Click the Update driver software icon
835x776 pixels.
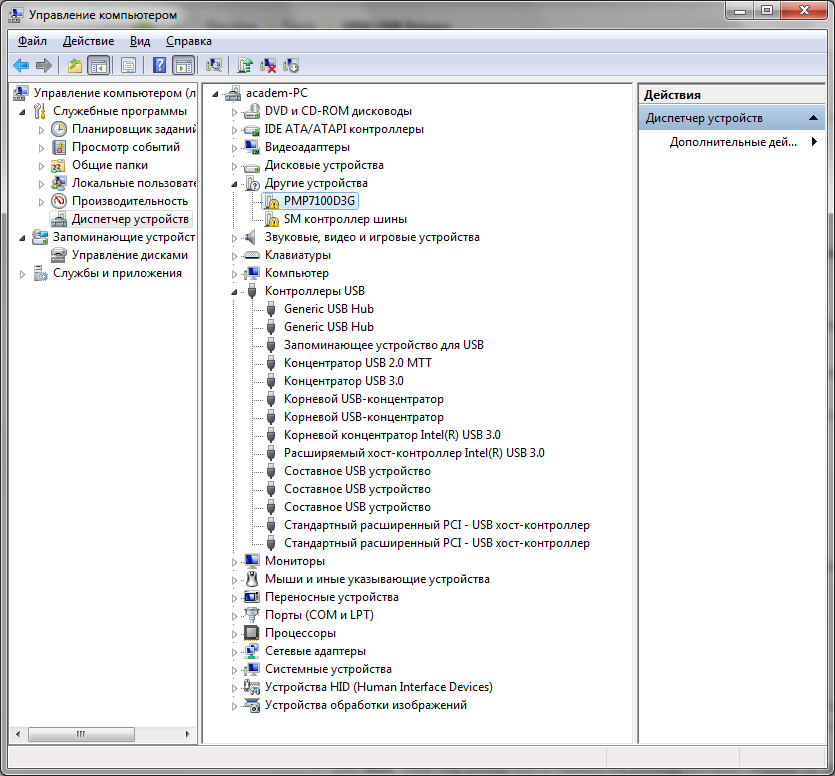(245, 65)
